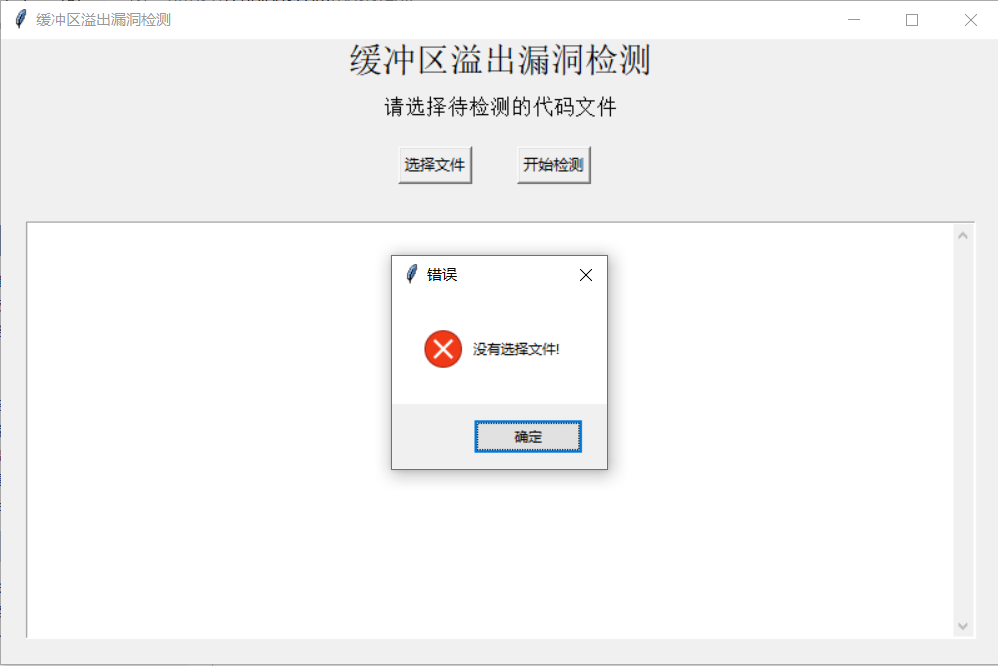Click the main window title text
Image resolution: width=998 pixels, height=666 pixels.
click(103, 20)
